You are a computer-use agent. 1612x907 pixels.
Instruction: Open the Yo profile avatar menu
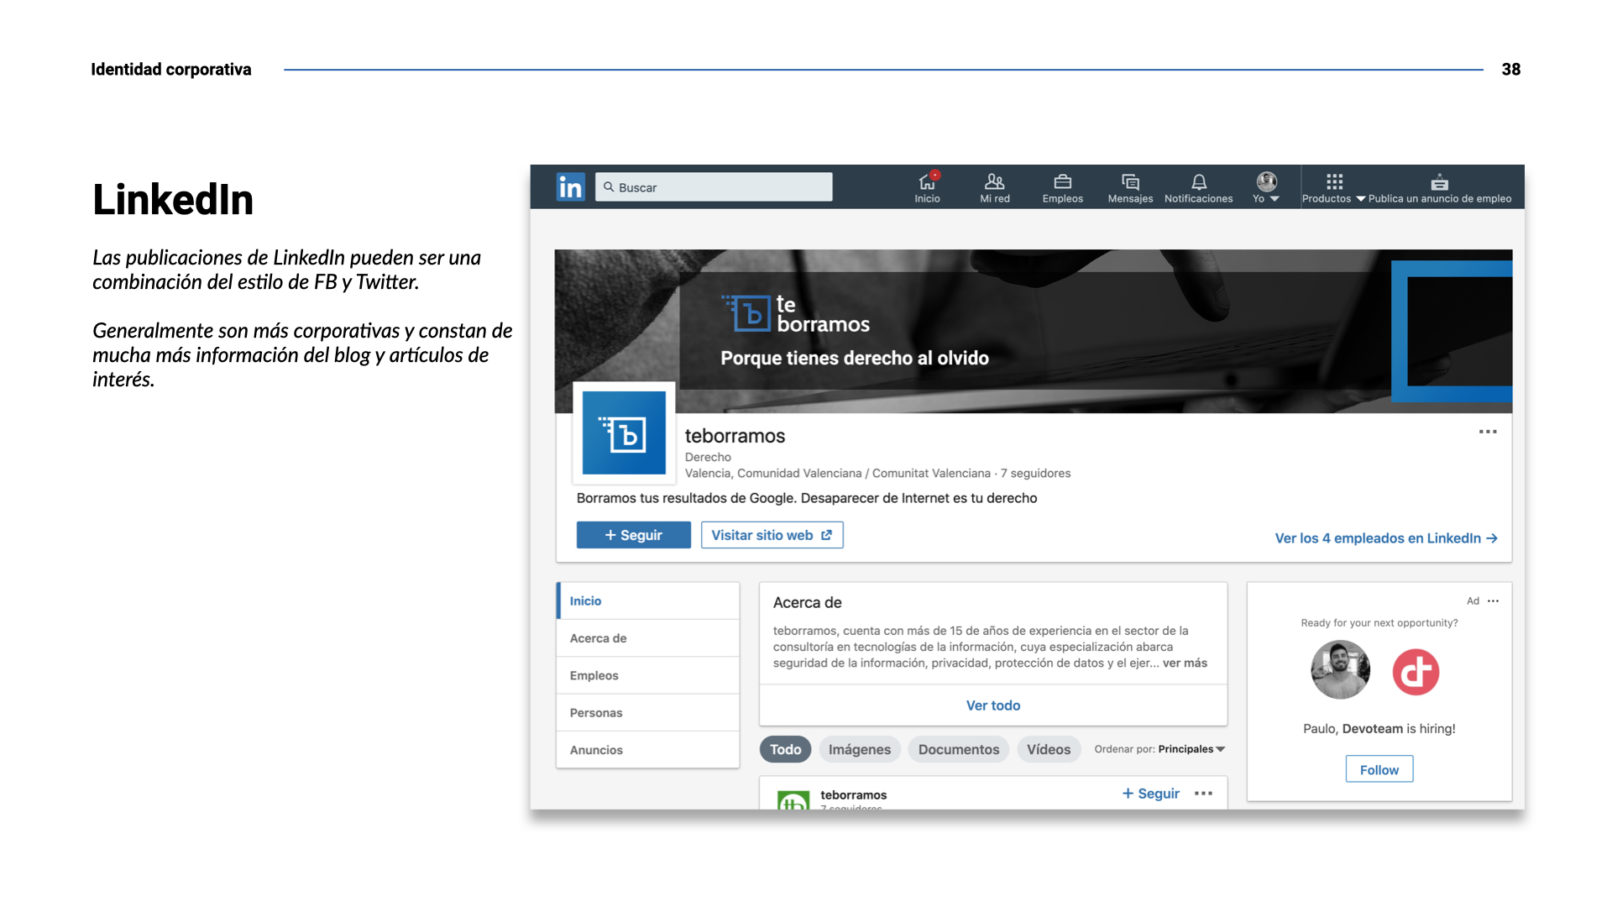1266,186
